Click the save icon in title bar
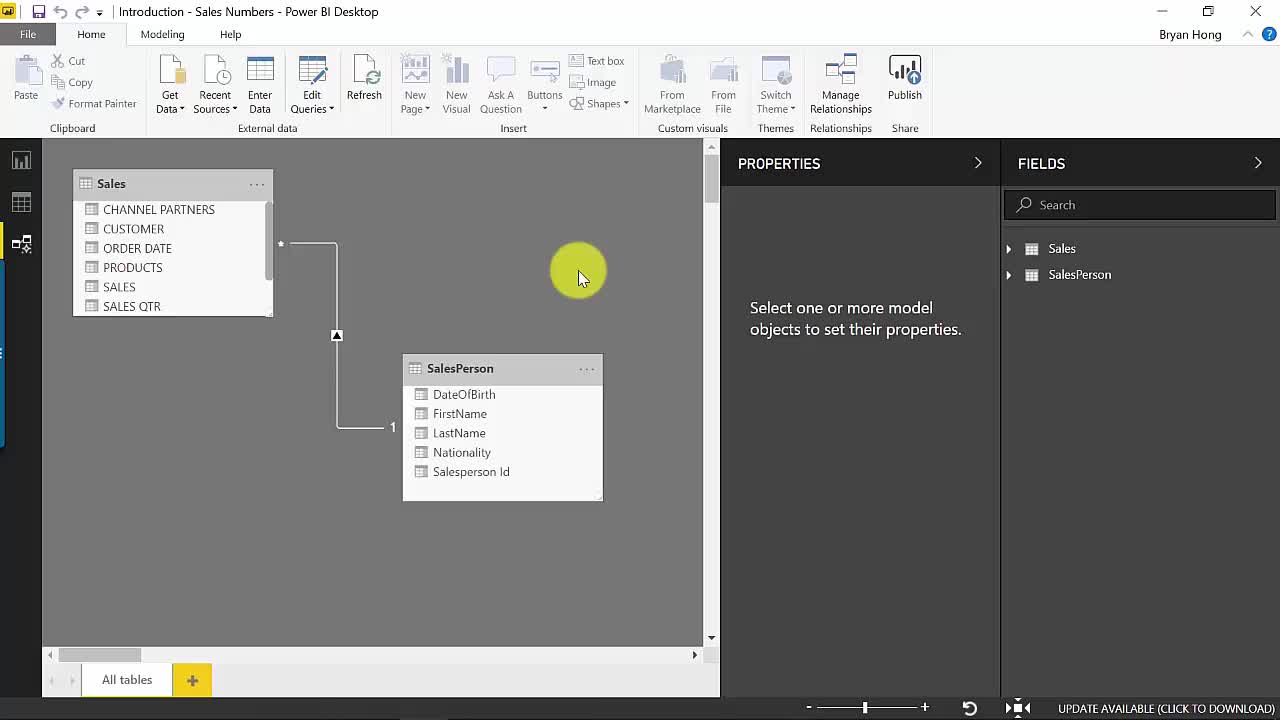 tap(38, 12)
